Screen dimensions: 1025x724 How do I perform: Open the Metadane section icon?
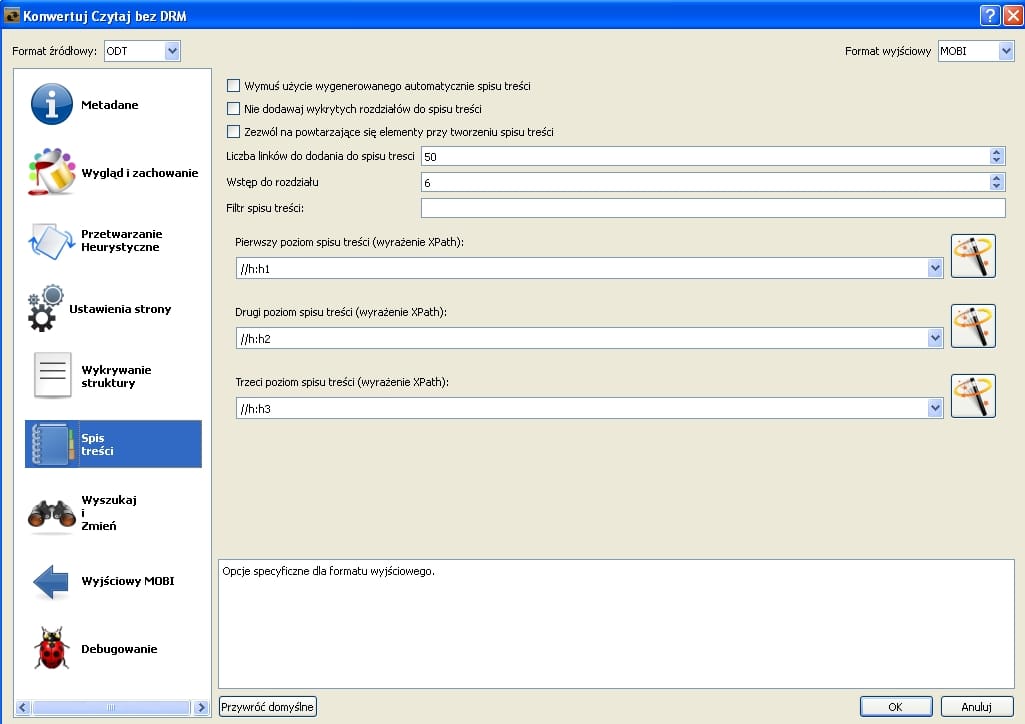tap(52, 104)
